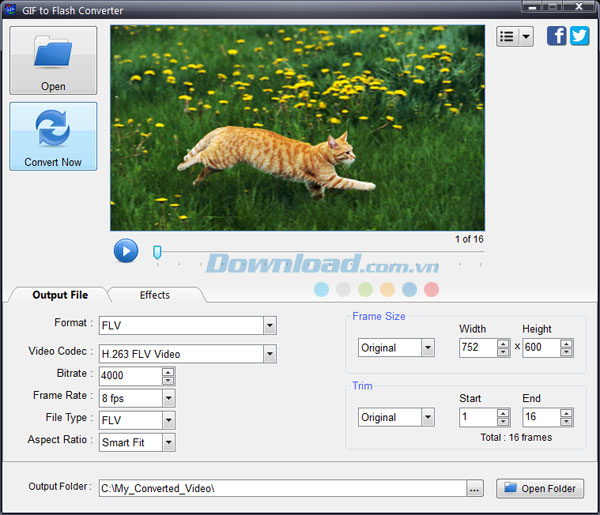The image size is (600, 515).
Task: Expand the list menu dropdown arrow
Action: click(x=526, y=37)
